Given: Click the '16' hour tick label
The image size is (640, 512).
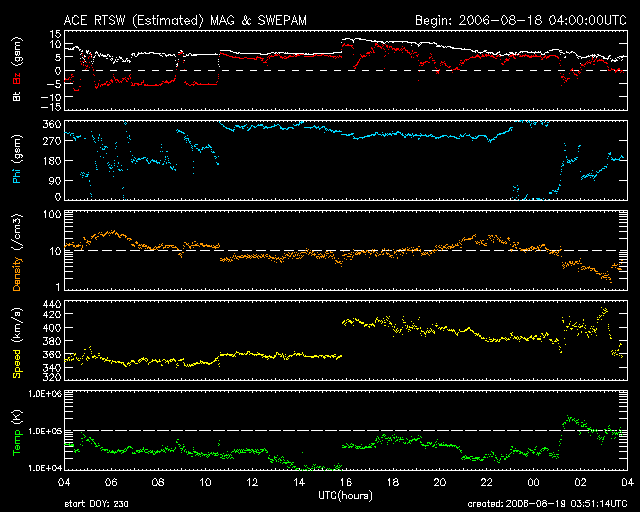Looking at the screenshot, I should coord(346,482).
